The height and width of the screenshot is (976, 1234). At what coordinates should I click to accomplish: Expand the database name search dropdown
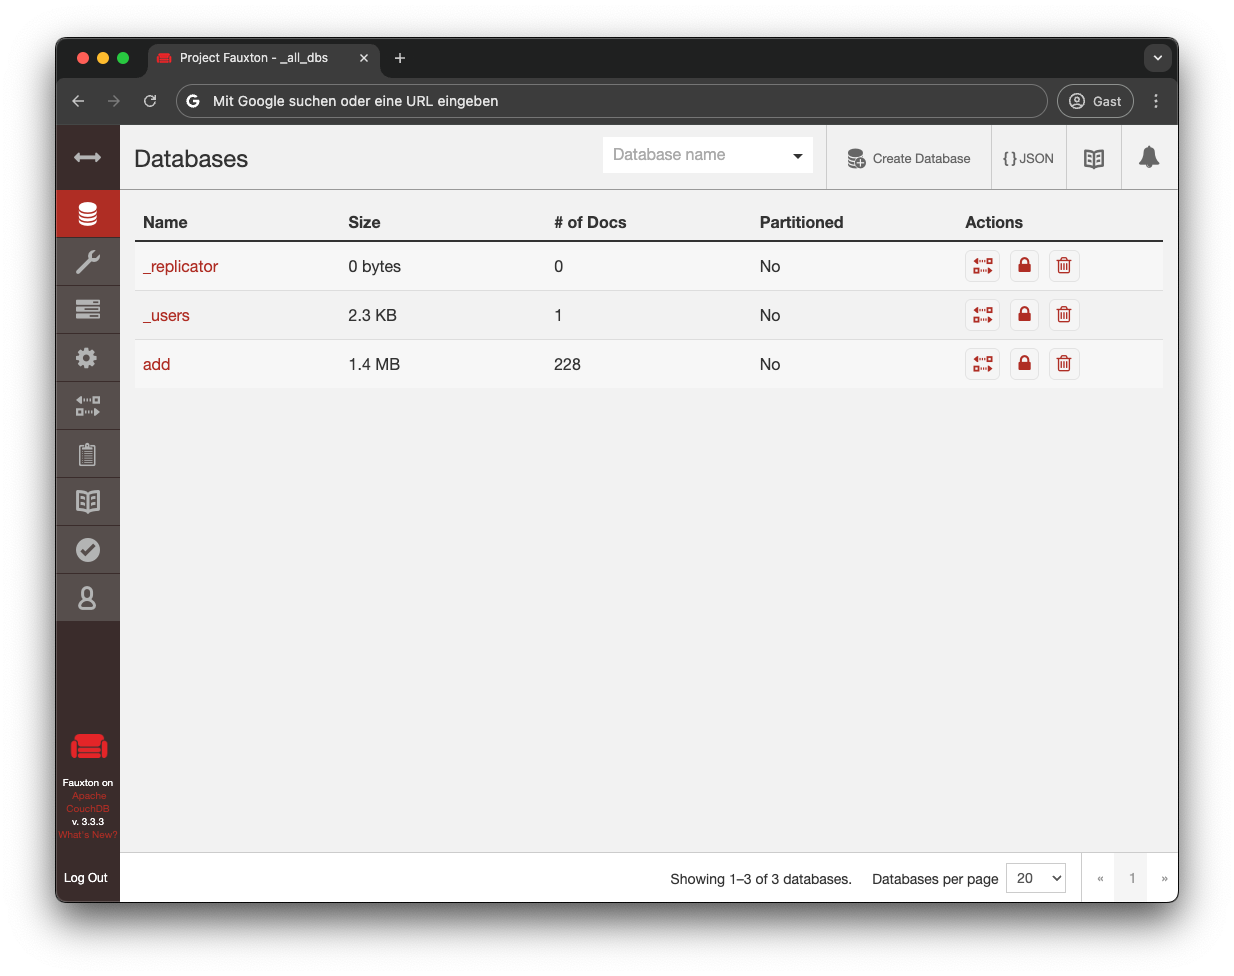tap(797, 155)
